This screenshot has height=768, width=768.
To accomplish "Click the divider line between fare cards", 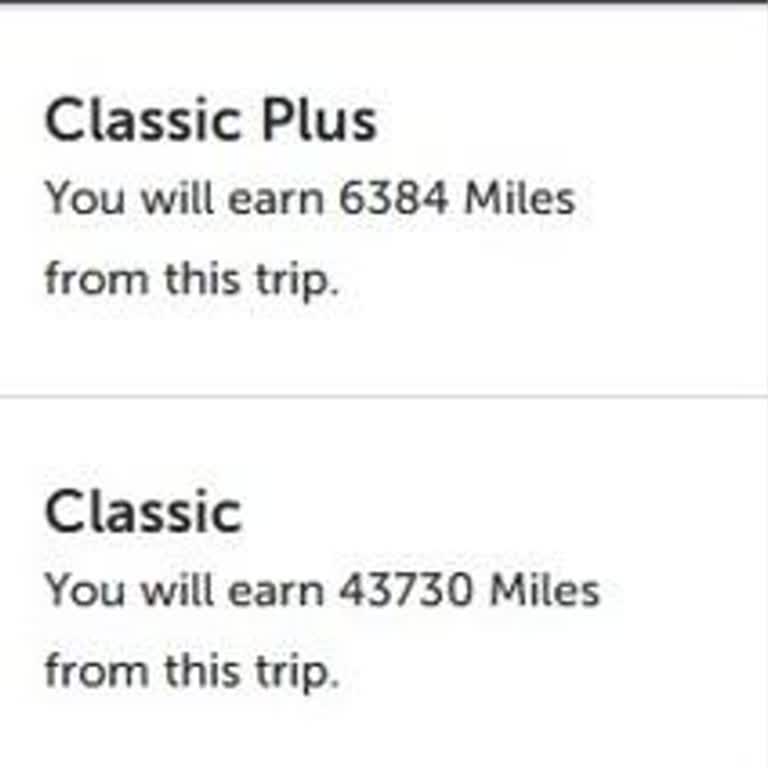I will click(384, 396).
